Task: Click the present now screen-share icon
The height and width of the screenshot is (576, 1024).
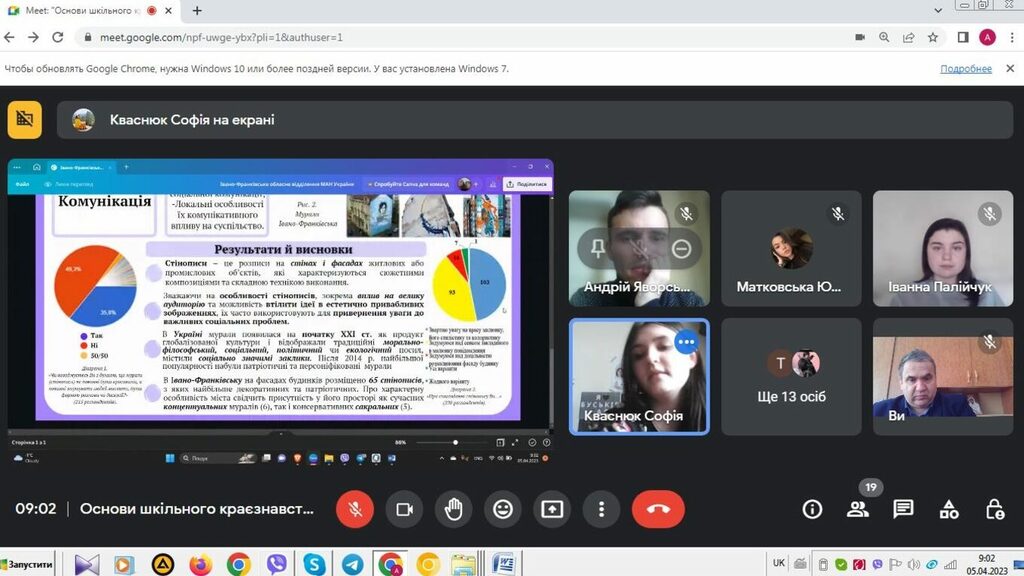Action: point(552,509)
